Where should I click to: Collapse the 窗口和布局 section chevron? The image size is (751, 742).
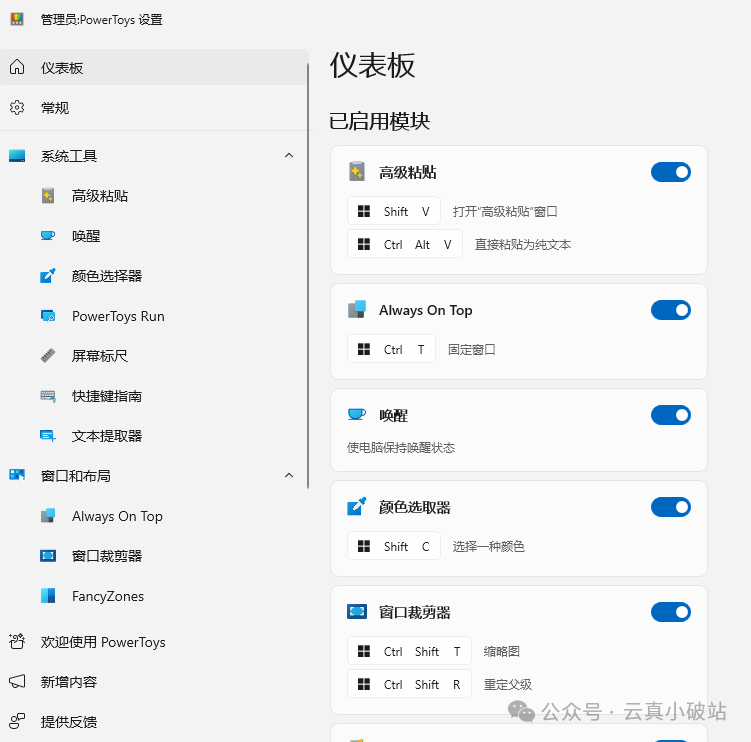tap(289, 475)
